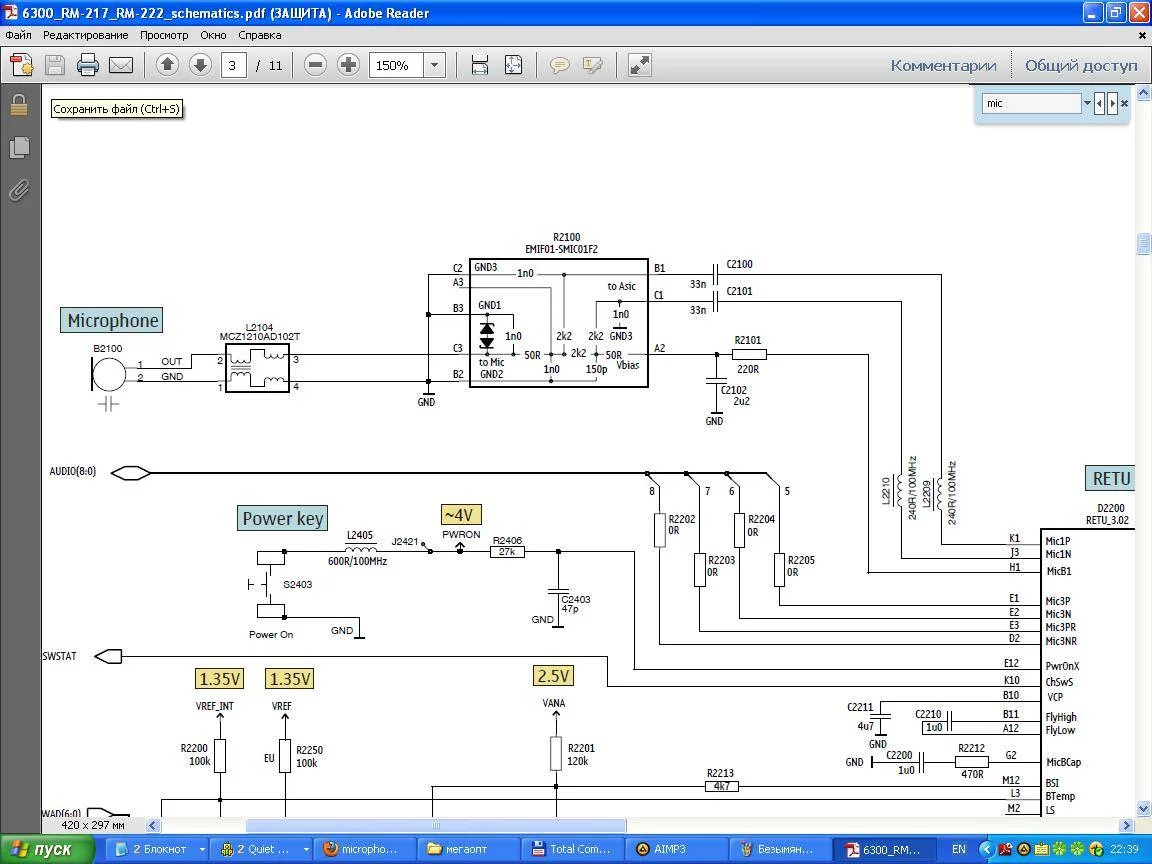Open the Просмотр menu
Screen dimensions: 1152x864
click(164, 35)
